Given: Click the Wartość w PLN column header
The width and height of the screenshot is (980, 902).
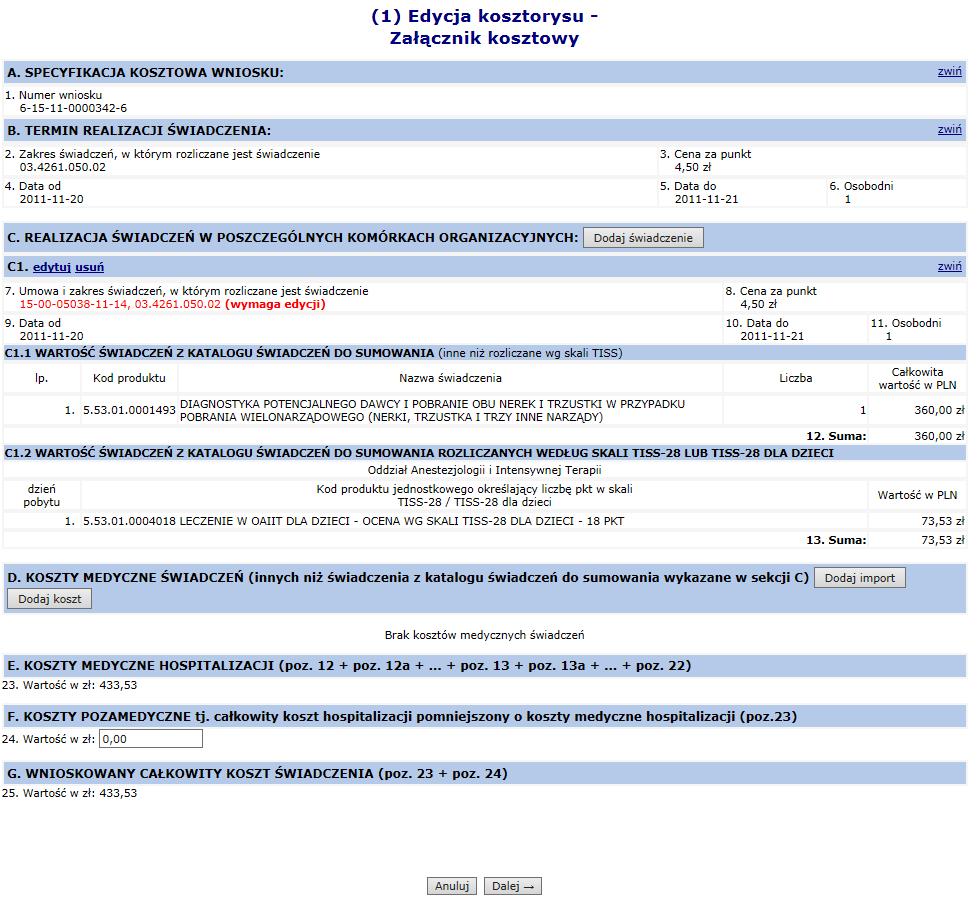Looking at the screenshot, I should [x=918, y=495].
